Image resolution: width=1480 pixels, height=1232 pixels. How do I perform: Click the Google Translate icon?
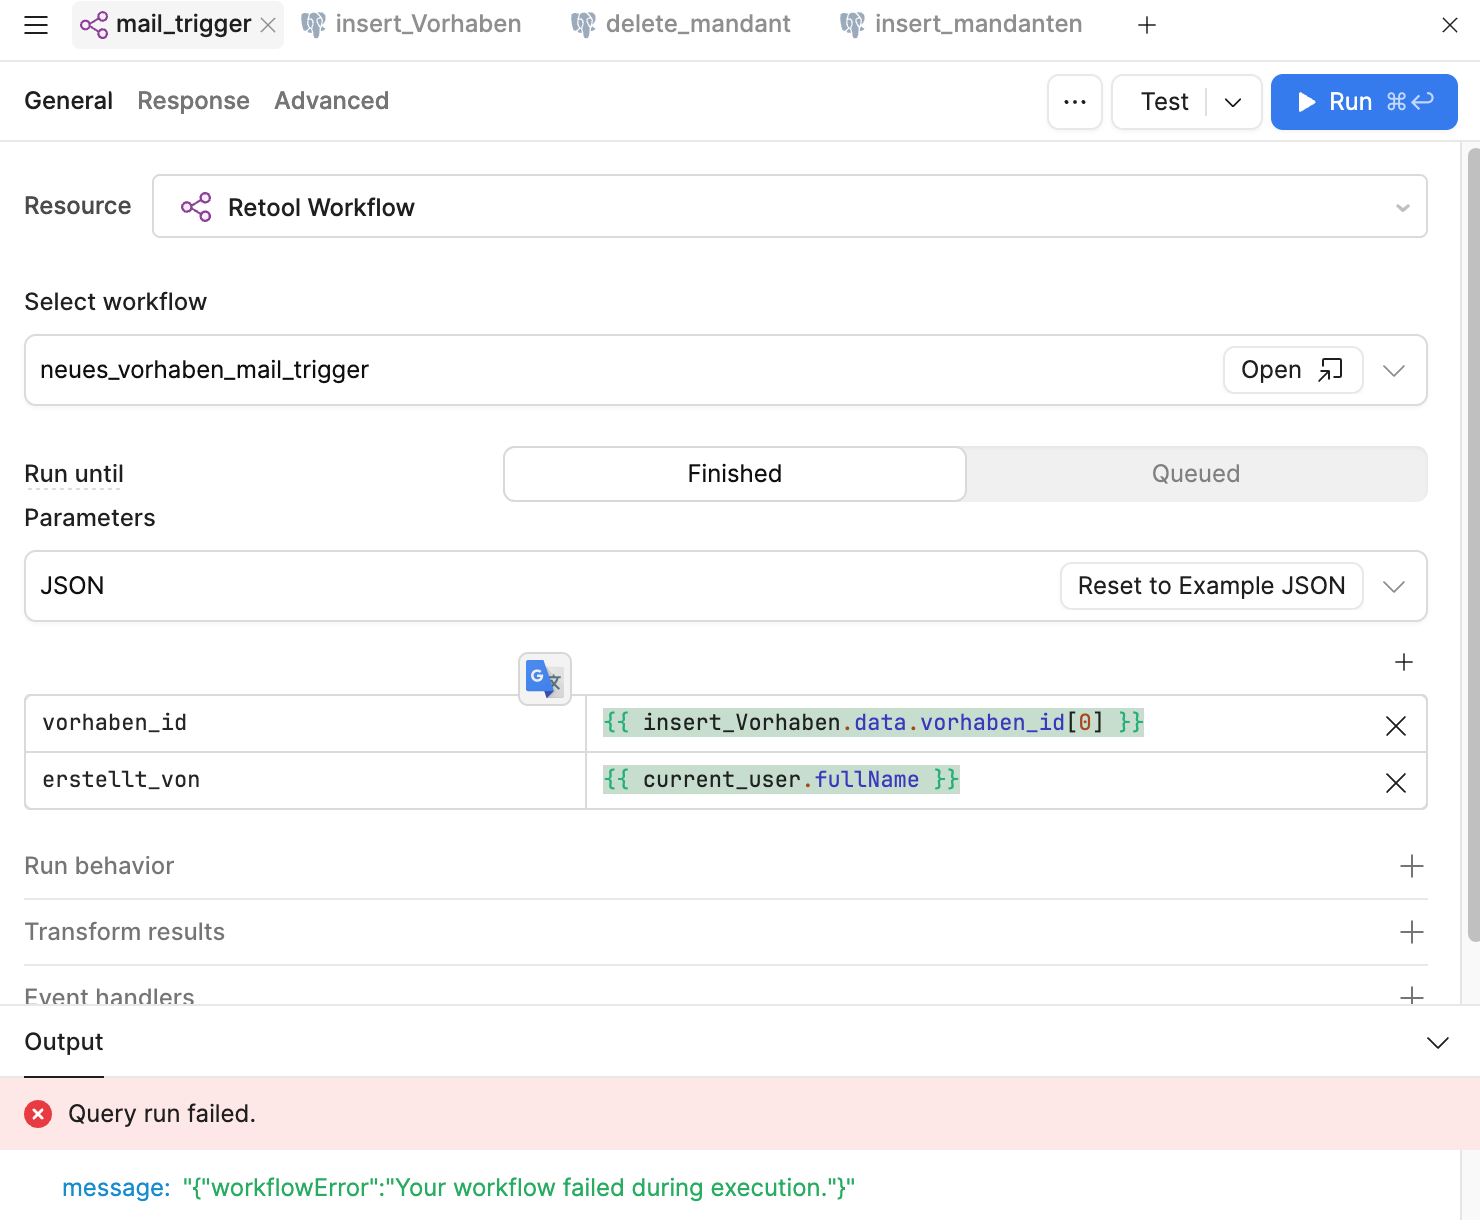click(545, 679)
